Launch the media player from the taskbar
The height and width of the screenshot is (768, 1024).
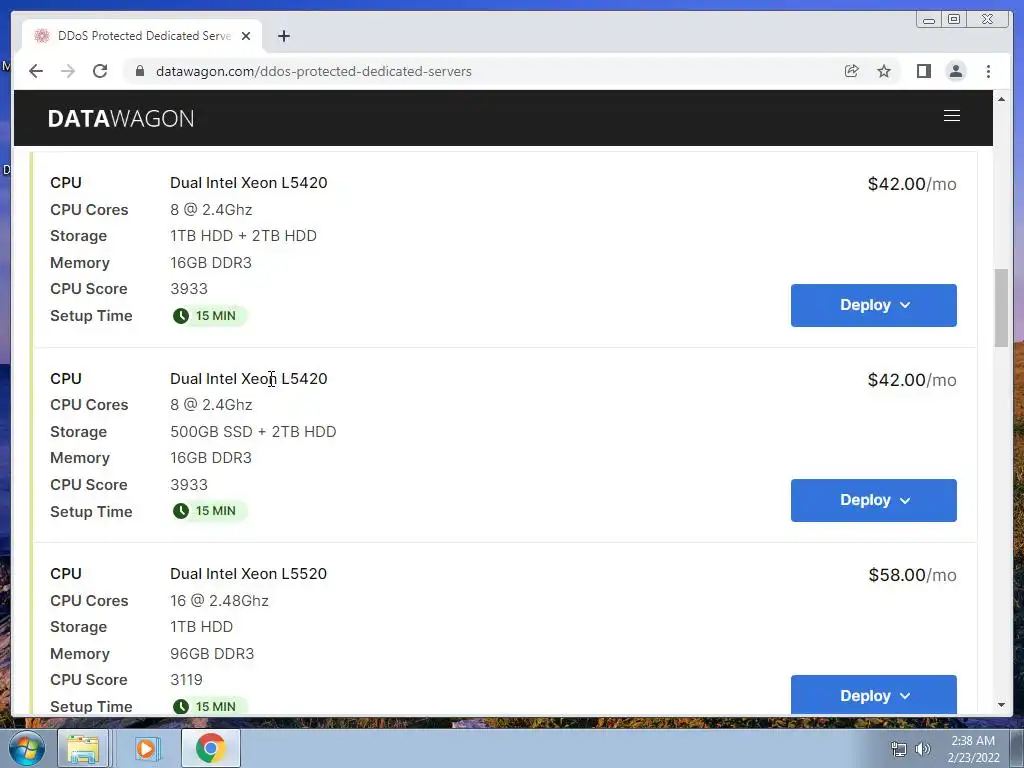pyautogui.click(x=147, y=748)
